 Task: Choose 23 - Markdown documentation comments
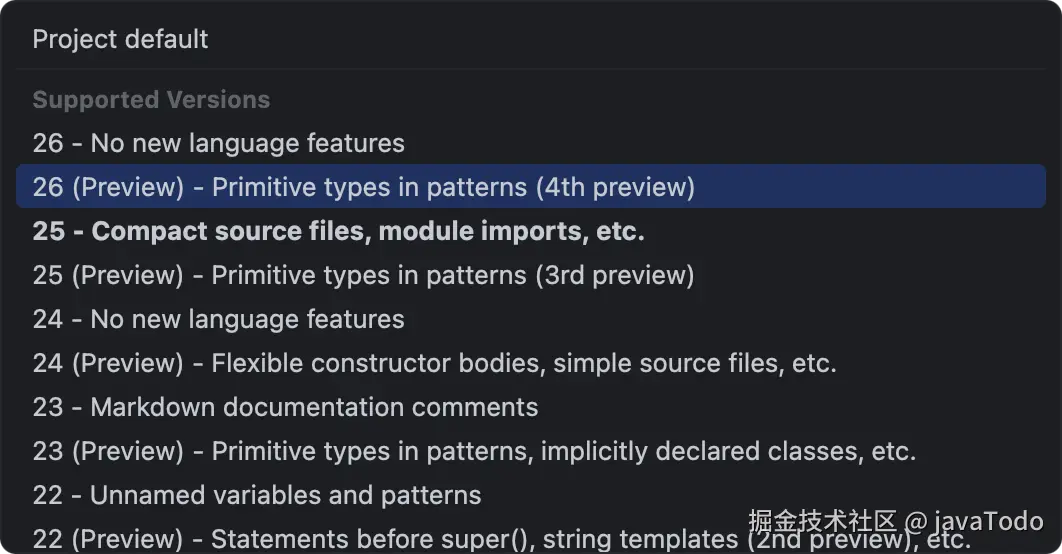click(285, 407)
